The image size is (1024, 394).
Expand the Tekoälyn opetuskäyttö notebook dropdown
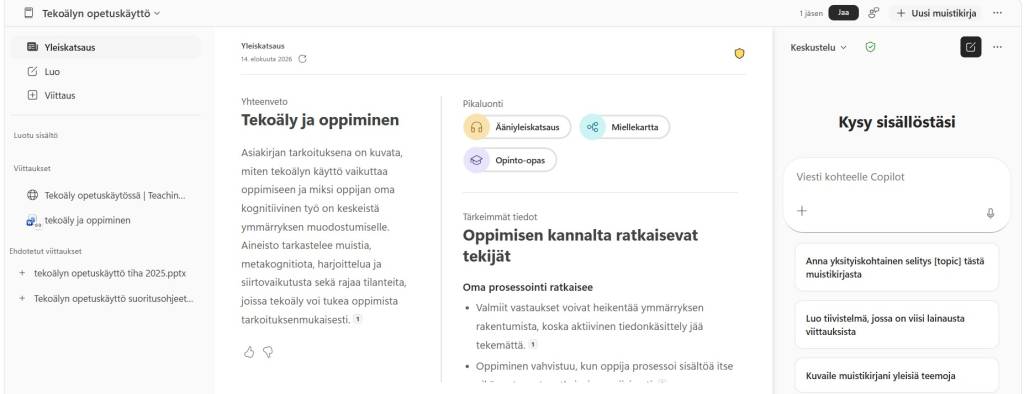(101, 13)
